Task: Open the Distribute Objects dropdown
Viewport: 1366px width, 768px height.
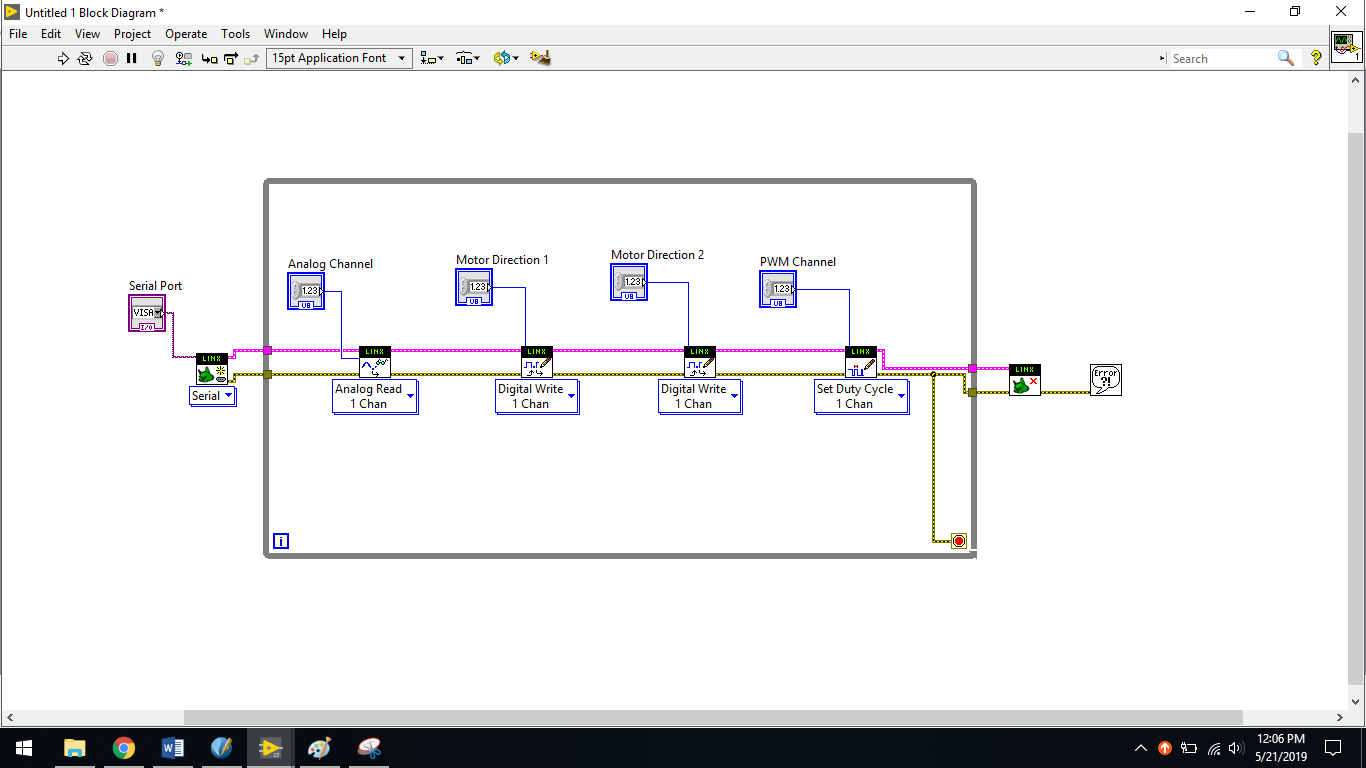Action: point(468,58)
